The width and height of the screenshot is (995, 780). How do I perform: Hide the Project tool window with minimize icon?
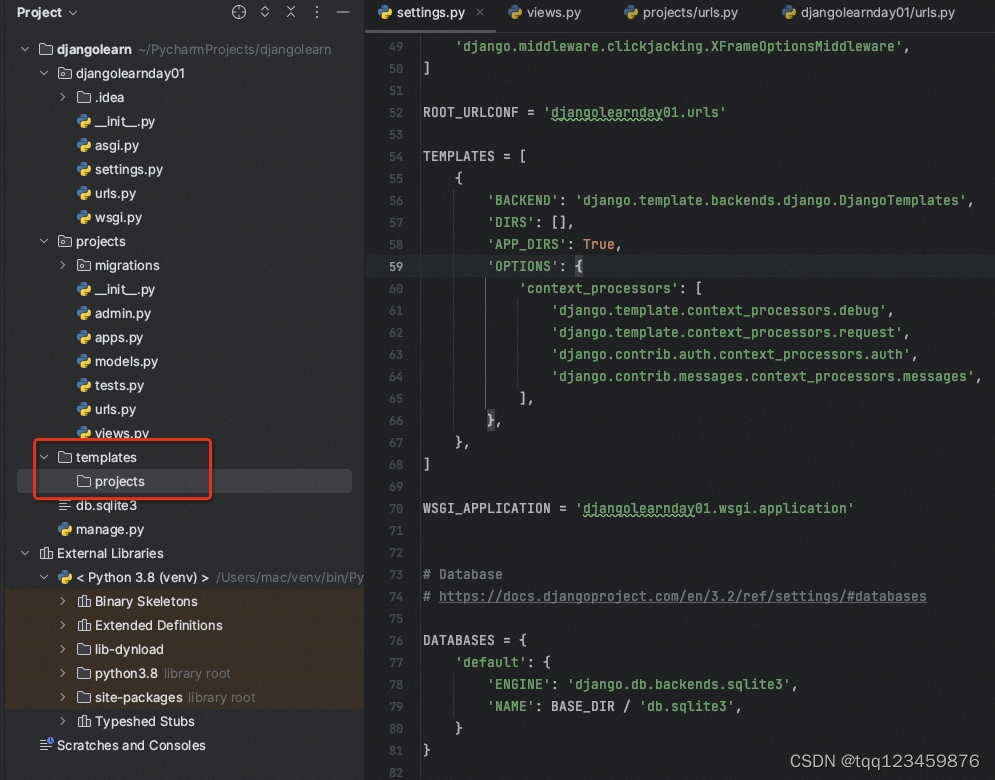[x=342, y=12]
